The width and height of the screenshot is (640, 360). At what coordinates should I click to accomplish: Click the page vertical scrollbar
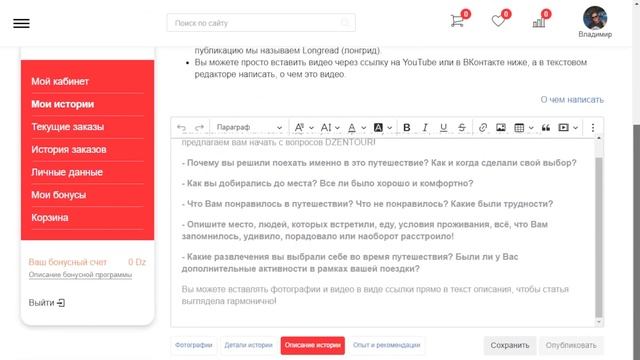pos(636,241)
